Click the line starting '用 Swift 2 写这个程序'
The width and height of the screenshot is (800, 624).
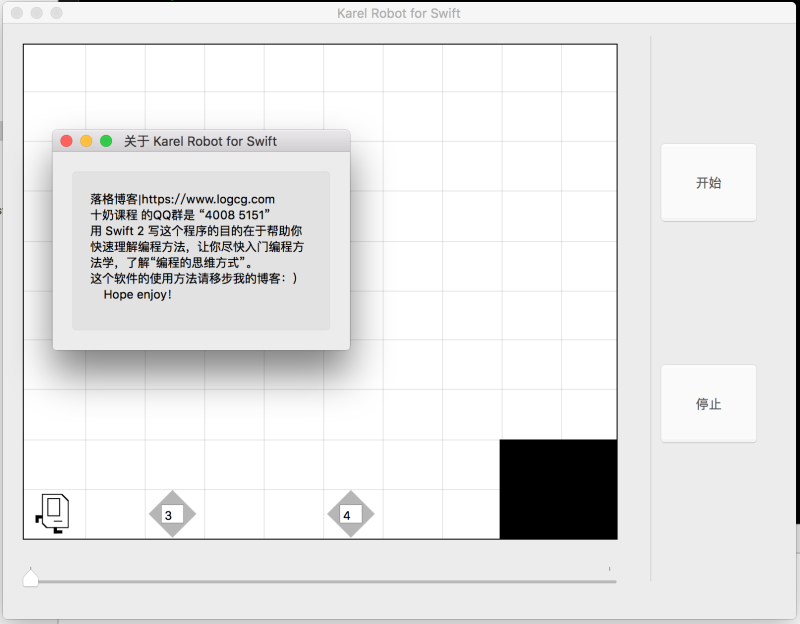tap(196, 231)
